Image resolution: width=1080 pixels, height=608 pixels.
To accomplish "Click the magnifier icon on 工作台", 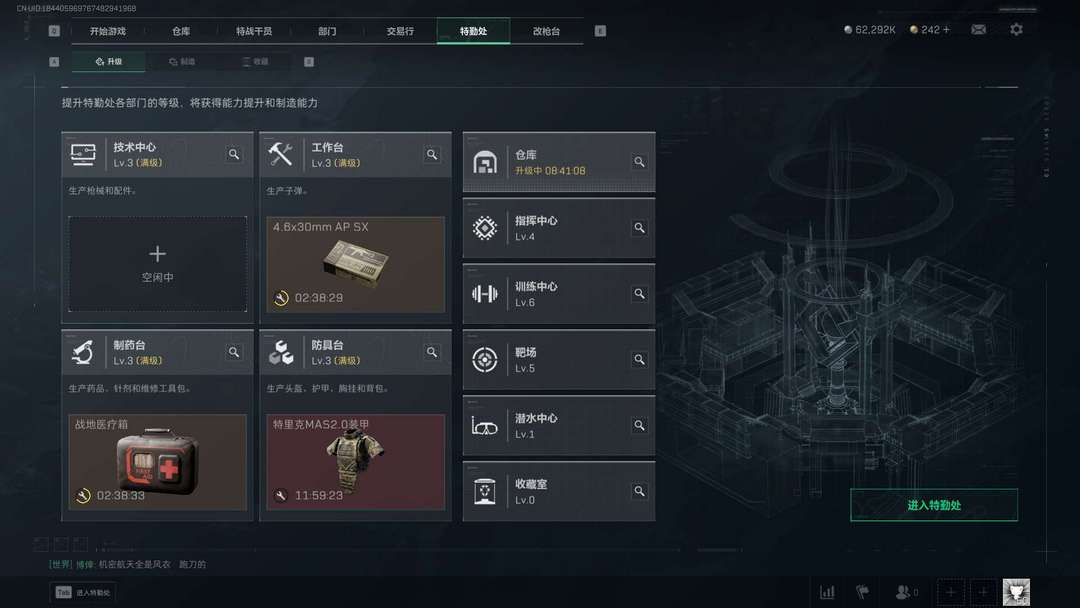I will coord(432,154).
